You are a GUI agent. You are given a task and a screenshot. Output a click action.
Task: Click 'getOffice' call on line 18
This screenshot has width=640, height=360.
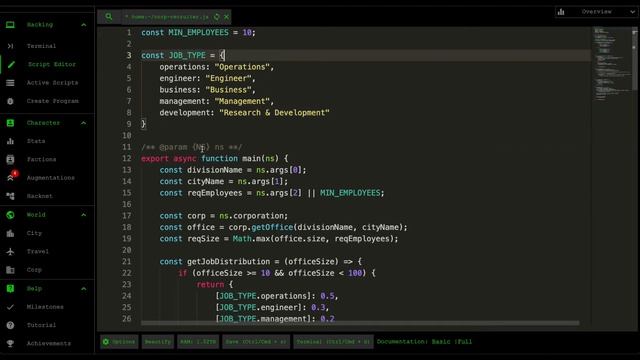pyautogui.click(x=272, y=227)
